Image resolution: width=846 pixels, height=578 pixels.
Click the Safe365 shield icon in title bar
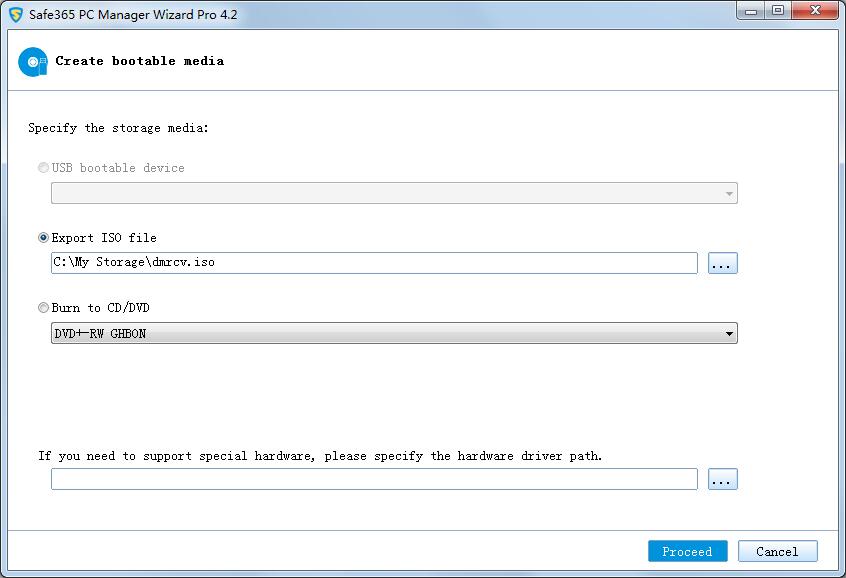tap(16, 14)
